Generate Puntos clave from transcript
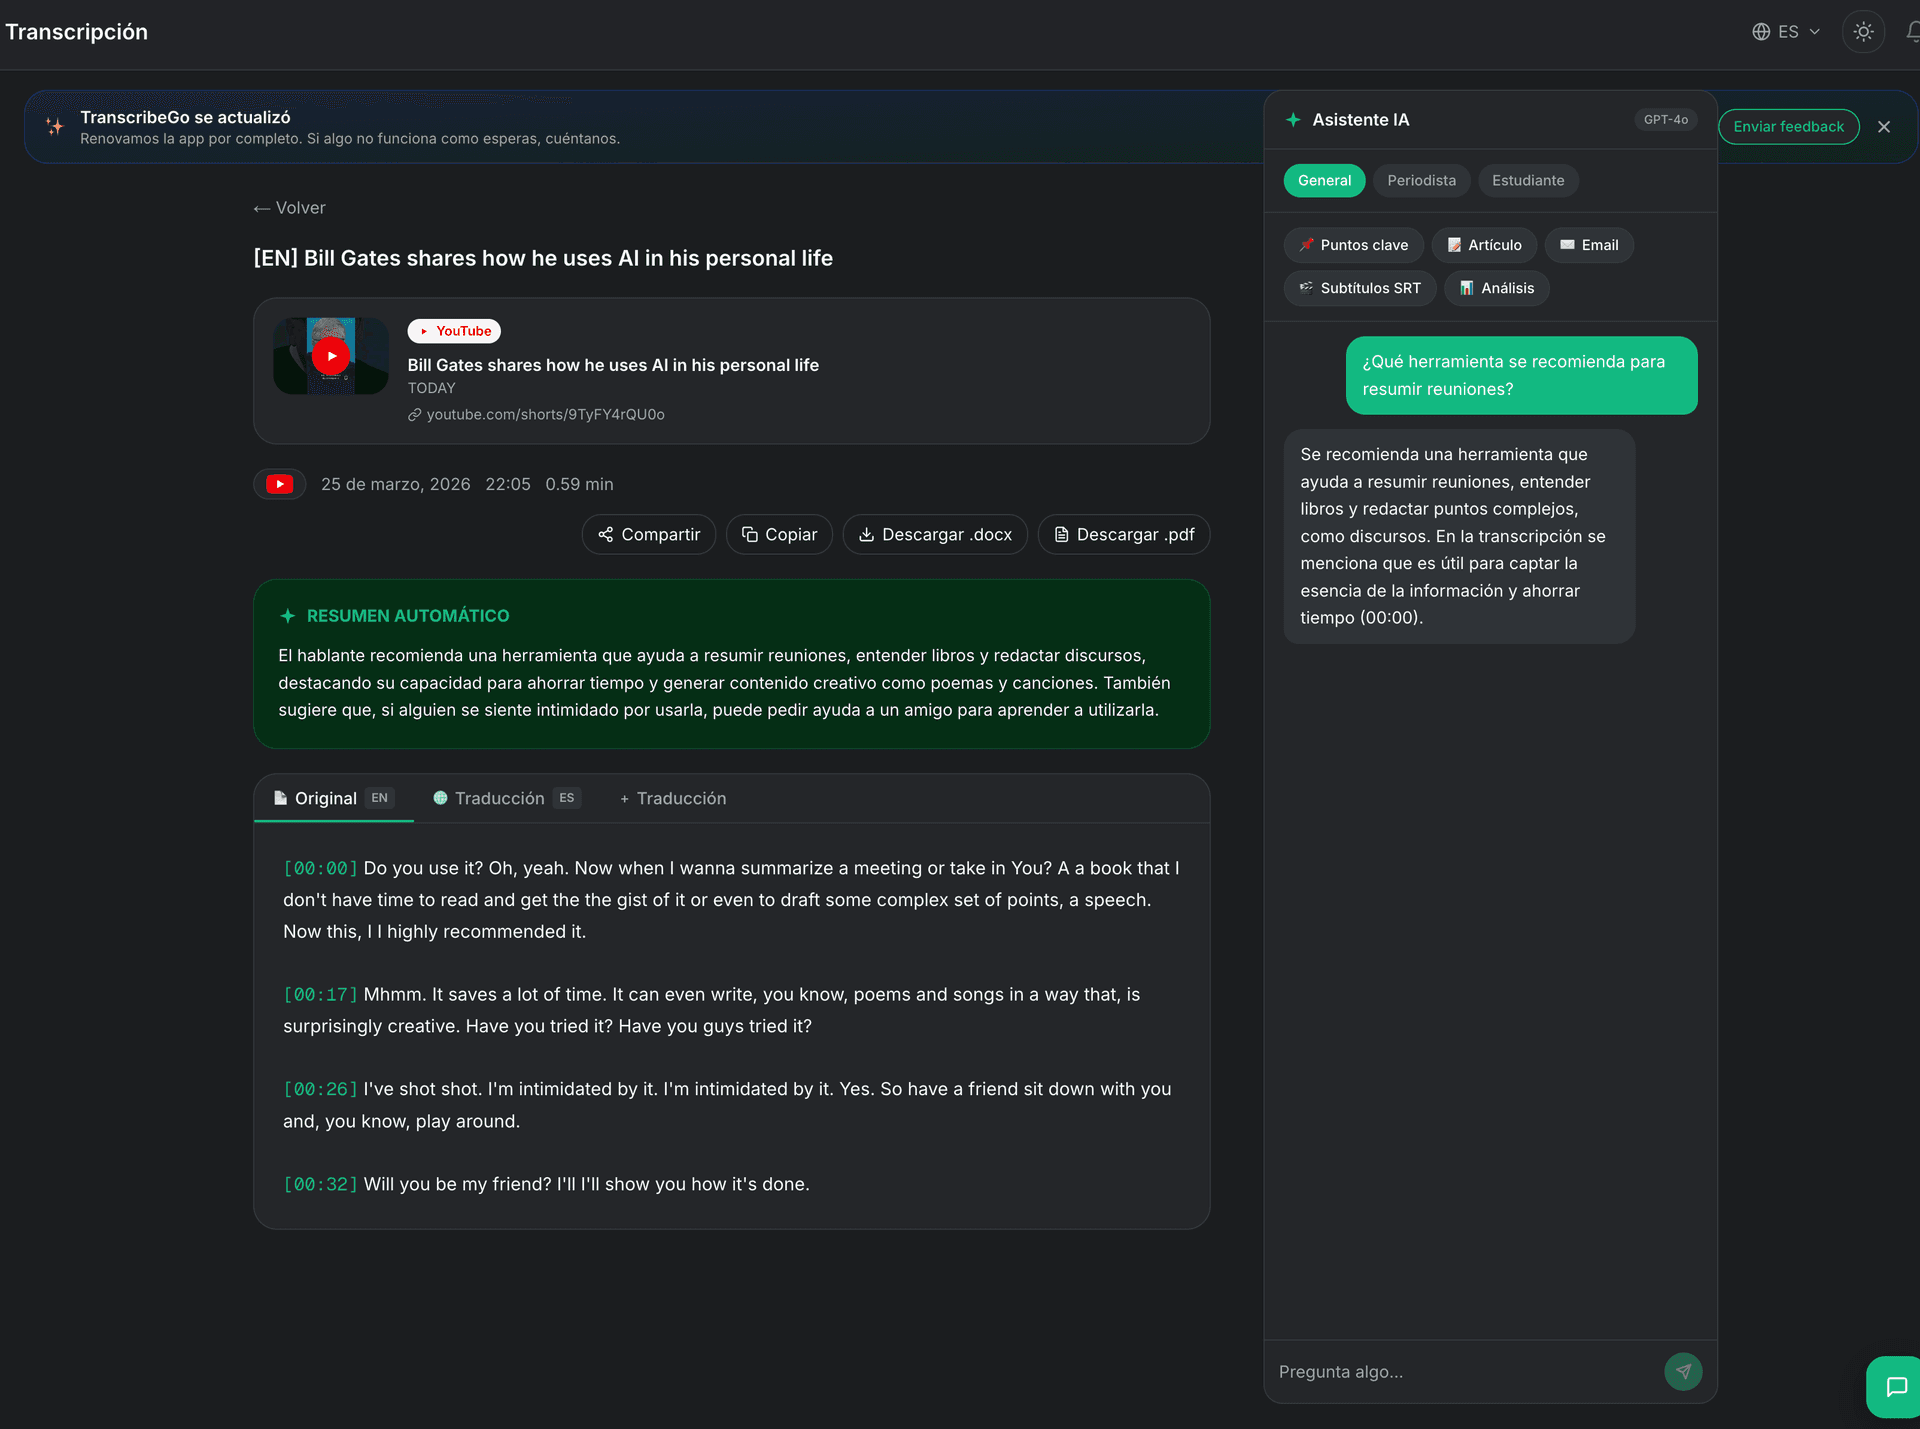This screenshot has height=1429, width=1920. (x=1353, y=245)
